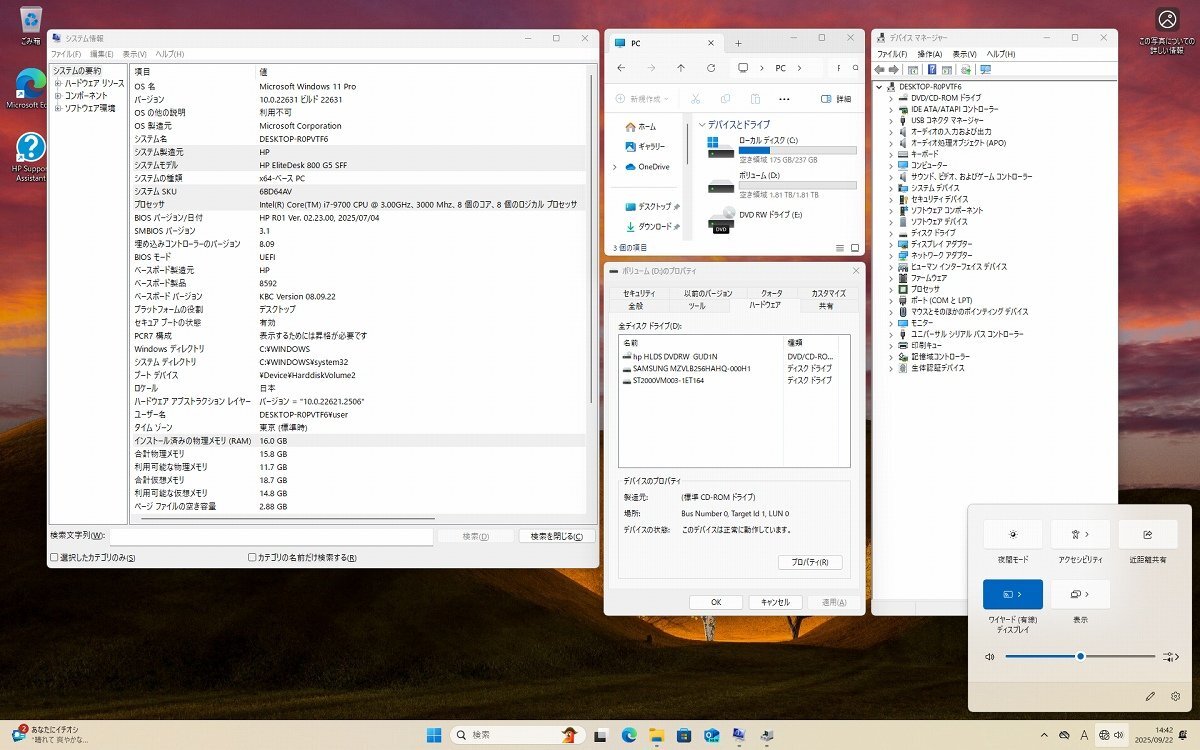
Task: Expand ディスク ドライブ in Device Manager
Action: (x=892, y=233)
